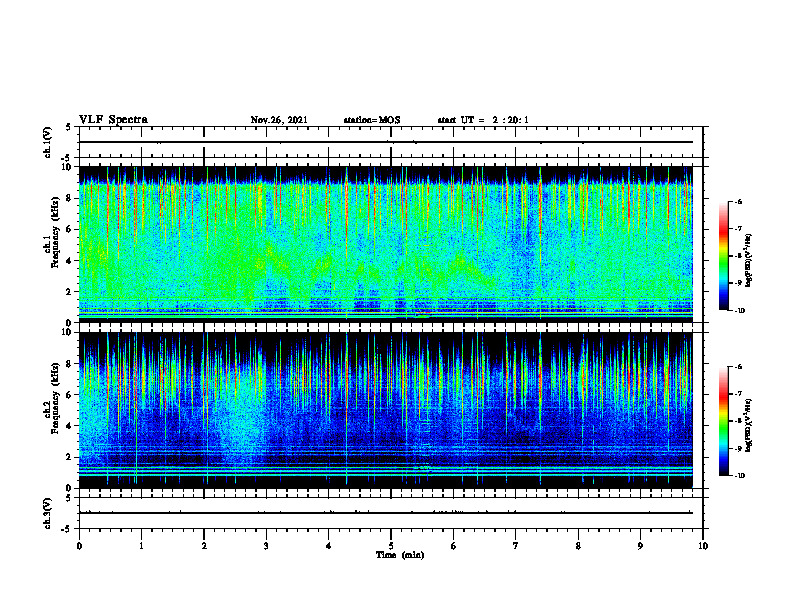Click time axis tick label "4"
The image size is (792, 612).
click(x=329, y=546)
